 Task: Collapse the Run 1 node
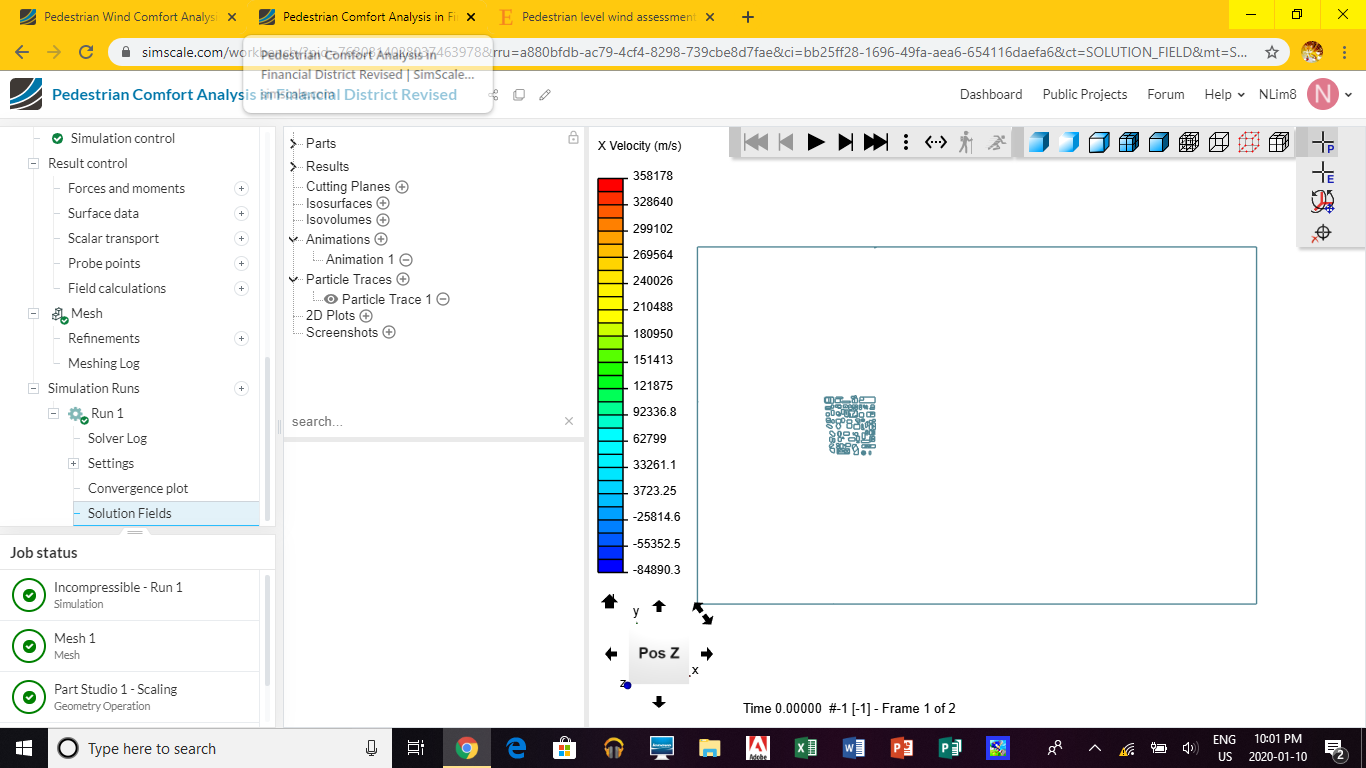(x=54, y=413)
